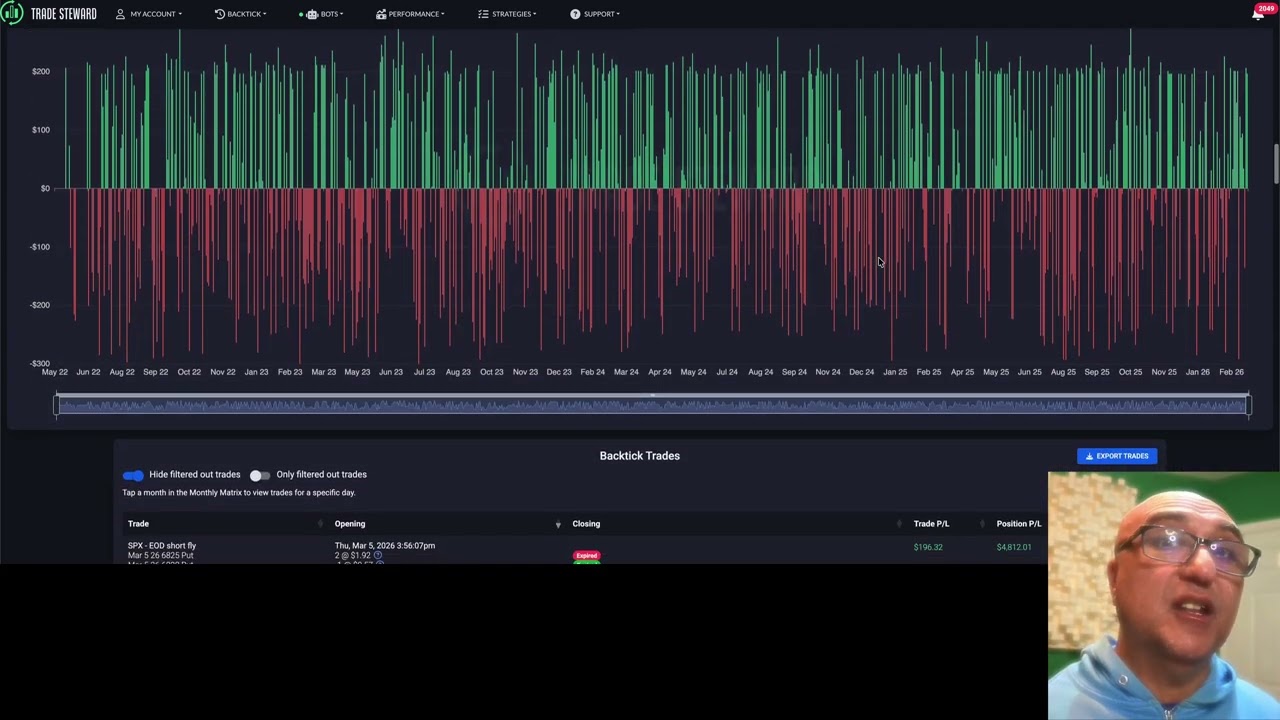
Task: Click the $200 y-axis label
Action: (x=41, y=71)
